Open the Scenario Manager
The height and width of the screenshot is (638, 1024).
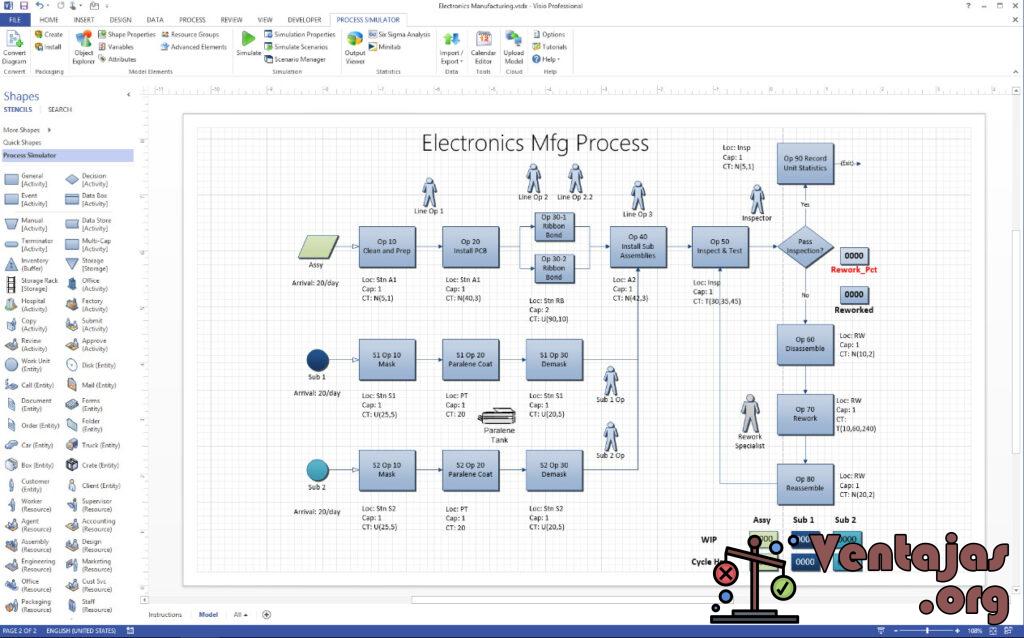coord(295,59)
